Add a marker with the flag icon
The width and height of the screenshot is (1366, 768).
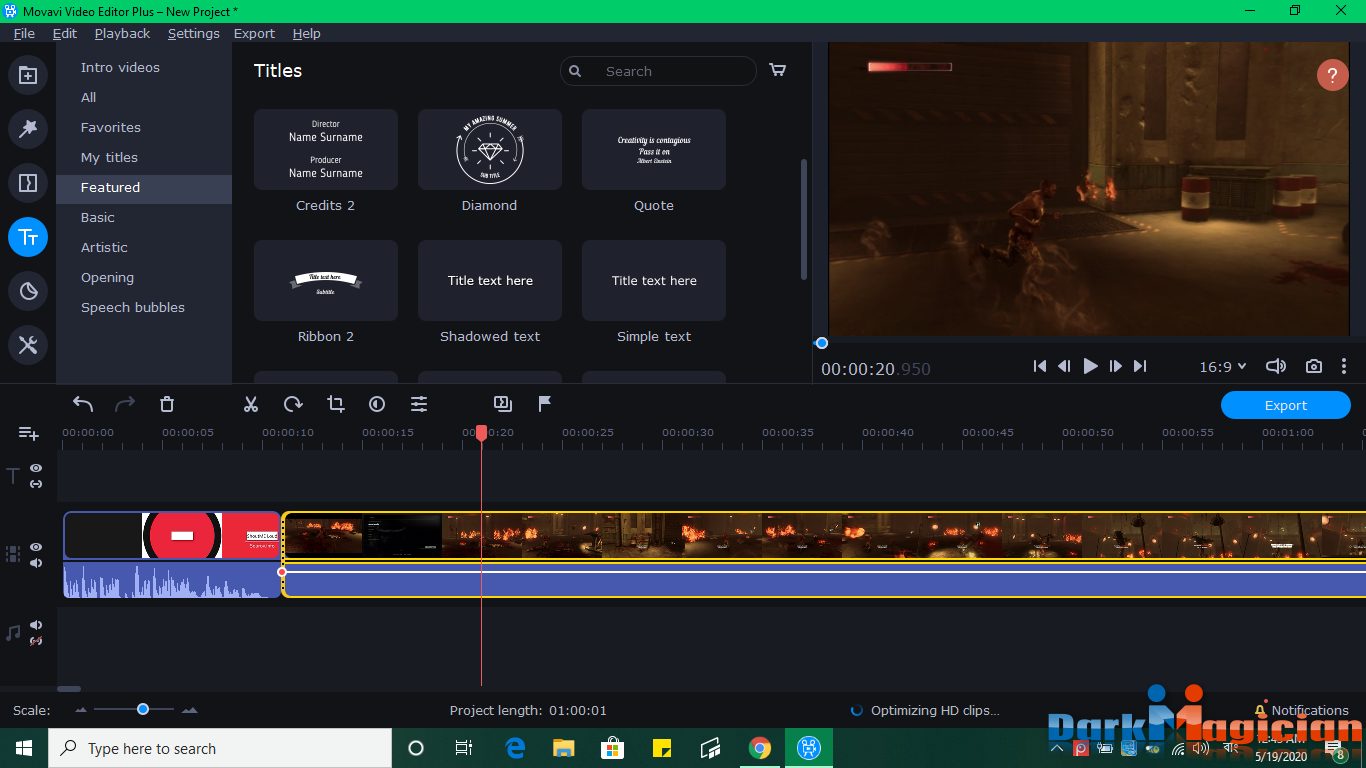pos(545,404)
